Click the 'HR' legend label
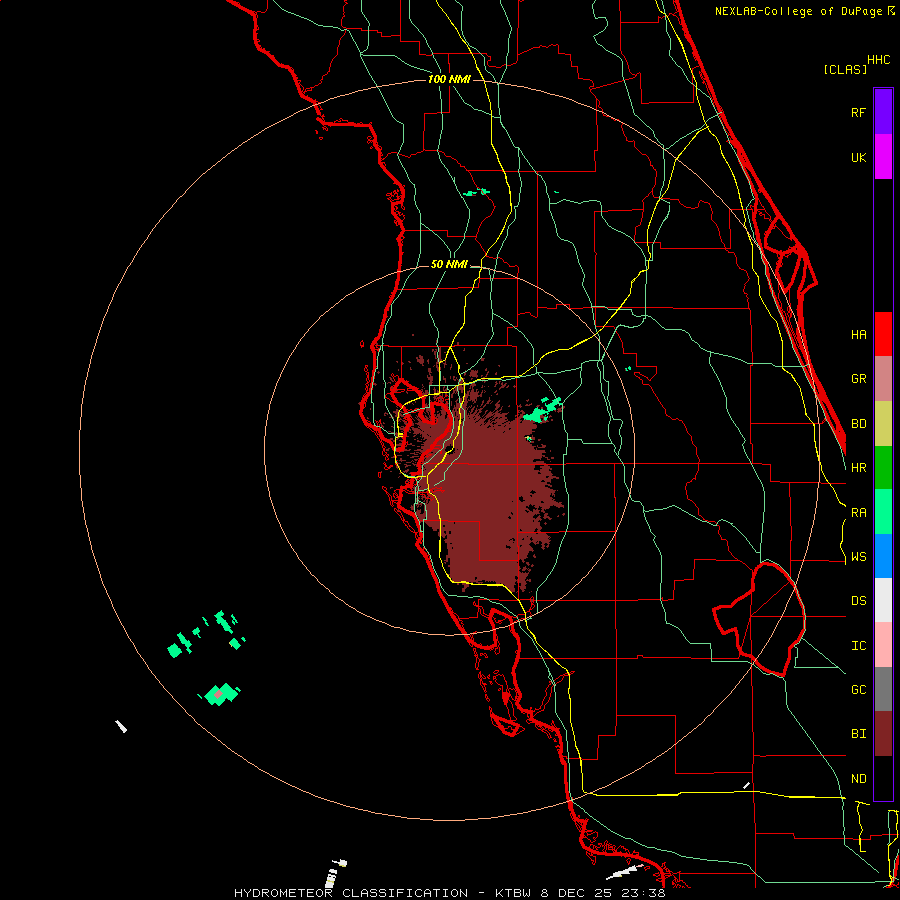The image size is (900, 900). pos(858,468)
